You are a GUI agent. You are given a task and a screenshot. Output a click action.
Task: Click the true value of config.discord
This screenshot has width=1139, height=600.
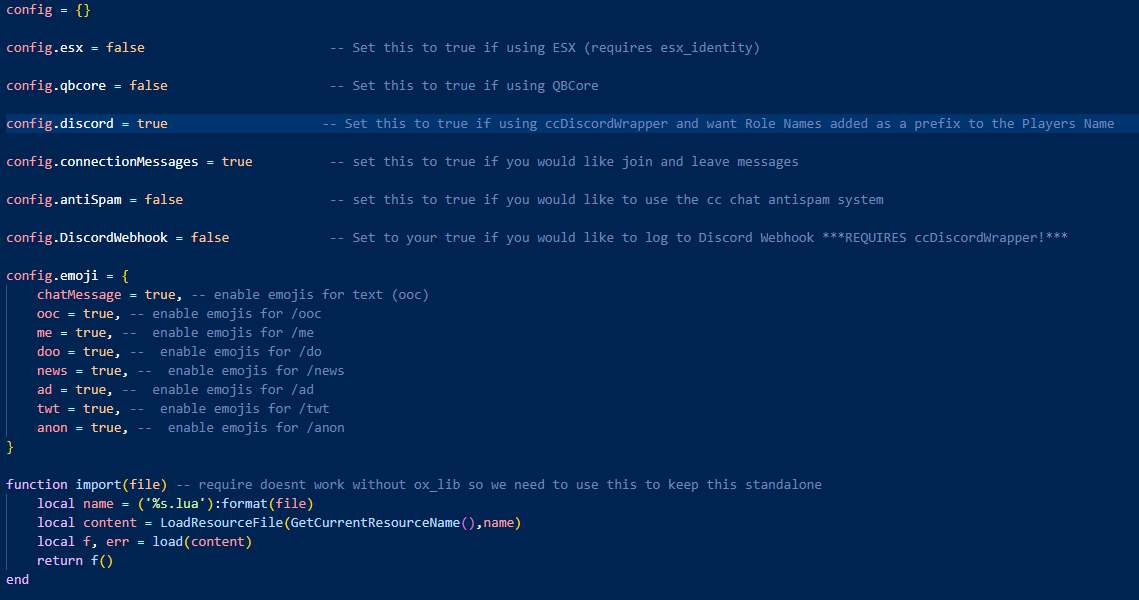click(x=152, y=124)
